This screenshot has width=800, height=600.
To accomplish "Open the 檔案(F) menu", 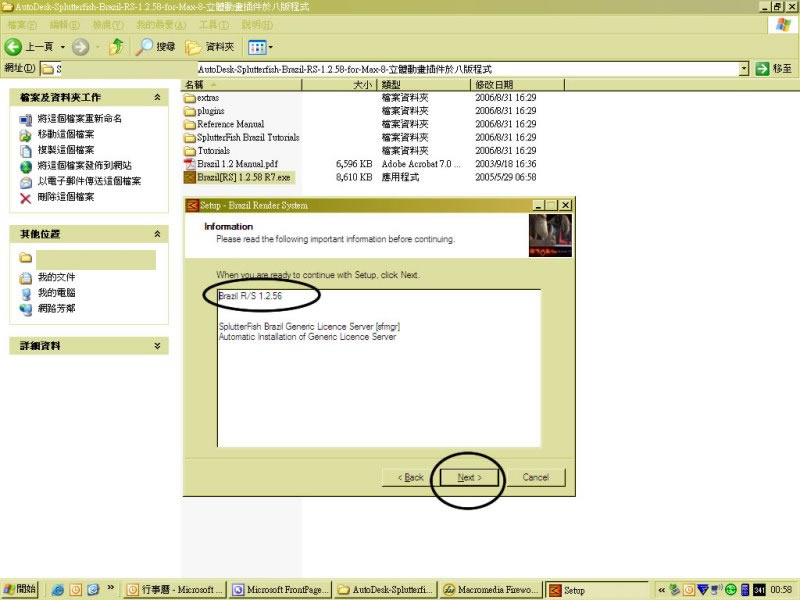I will click(22, 24).
